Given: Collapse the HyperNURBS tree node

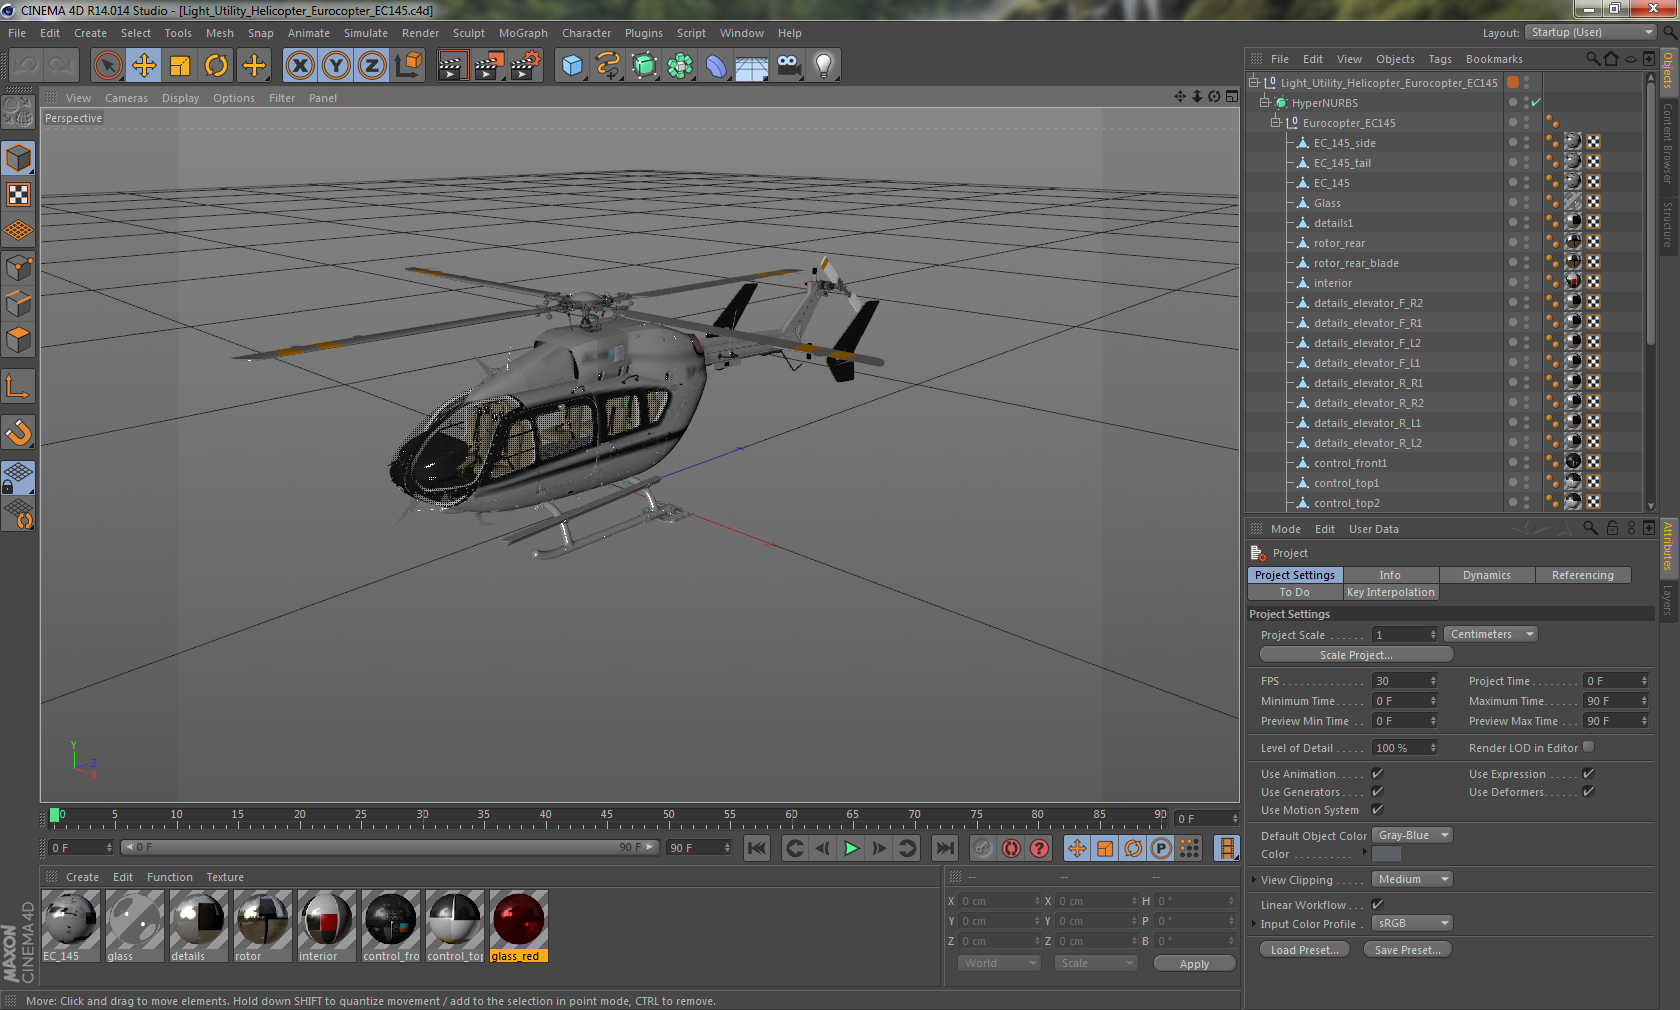Looking at the screenshot, I should 1265,102.
